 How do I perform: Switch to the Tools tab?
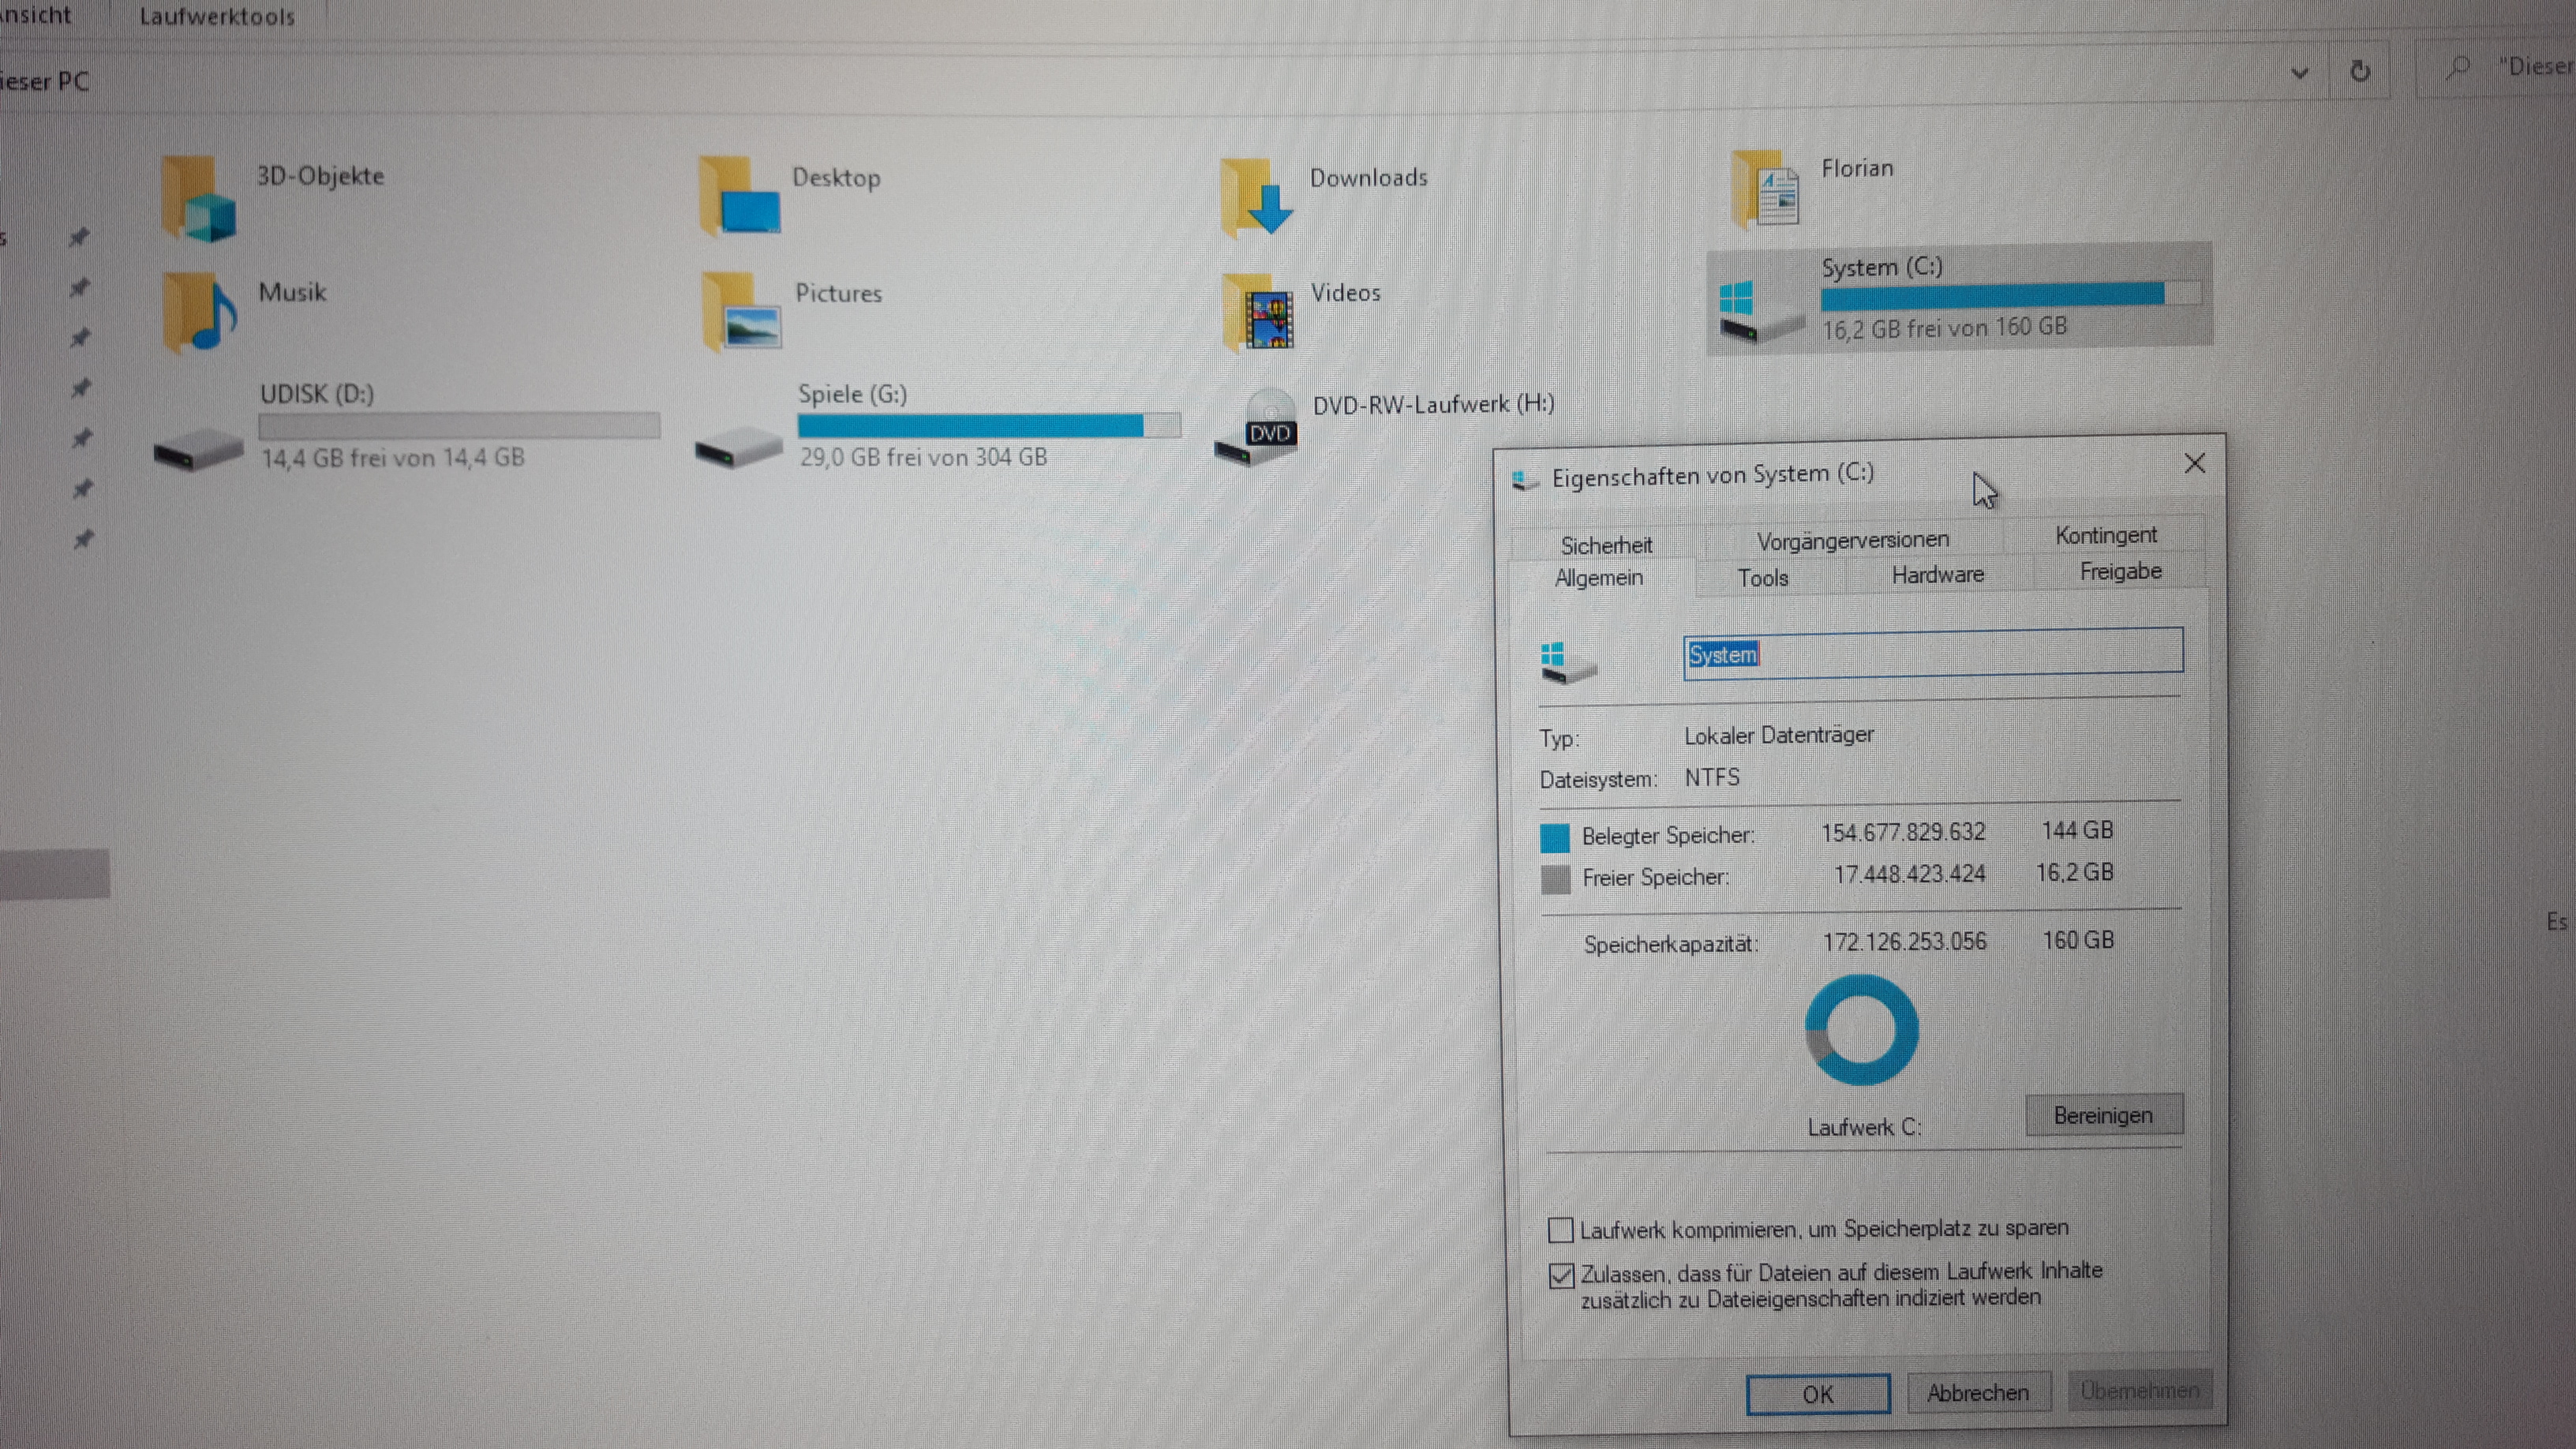1762,578
